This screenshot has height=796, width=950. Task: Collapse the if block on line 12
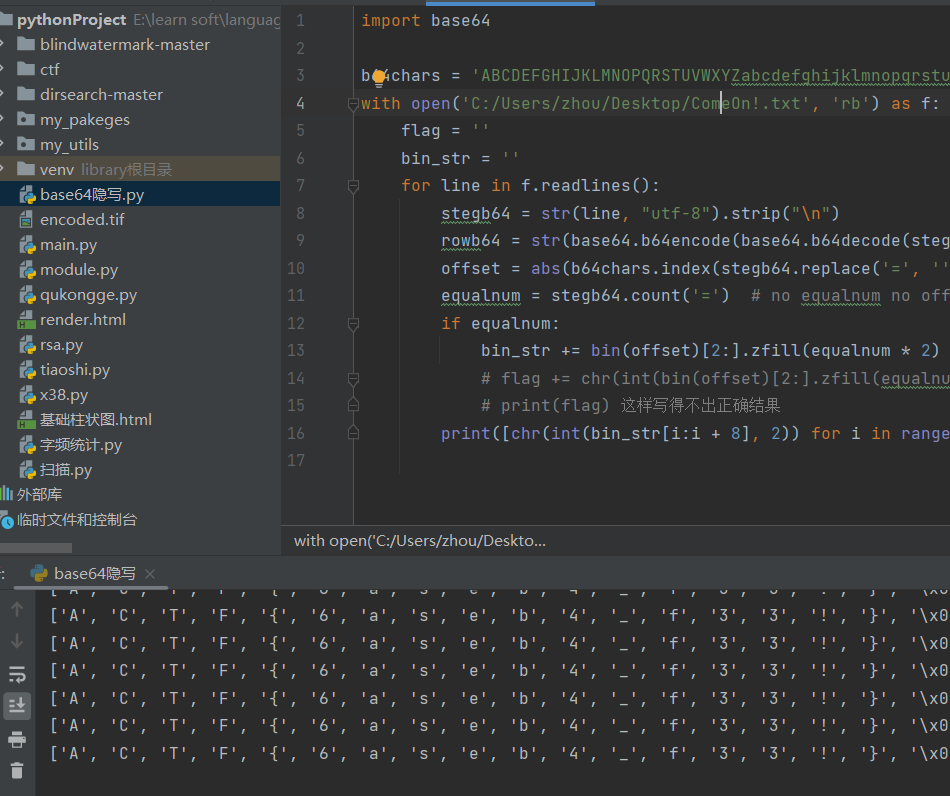[x=354, y=324]
